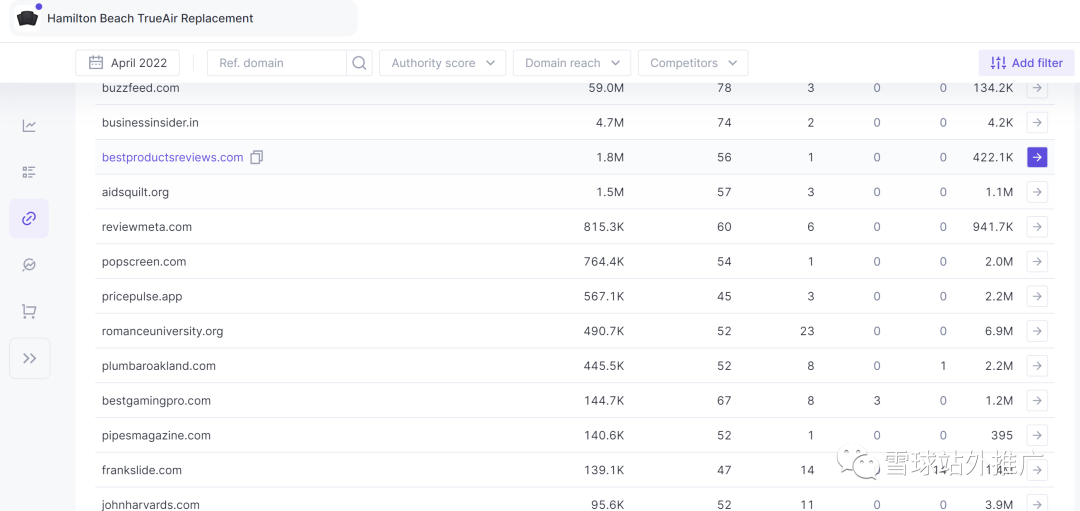Click arrow button for romanceuniversity.org row

click(1037, 331)
